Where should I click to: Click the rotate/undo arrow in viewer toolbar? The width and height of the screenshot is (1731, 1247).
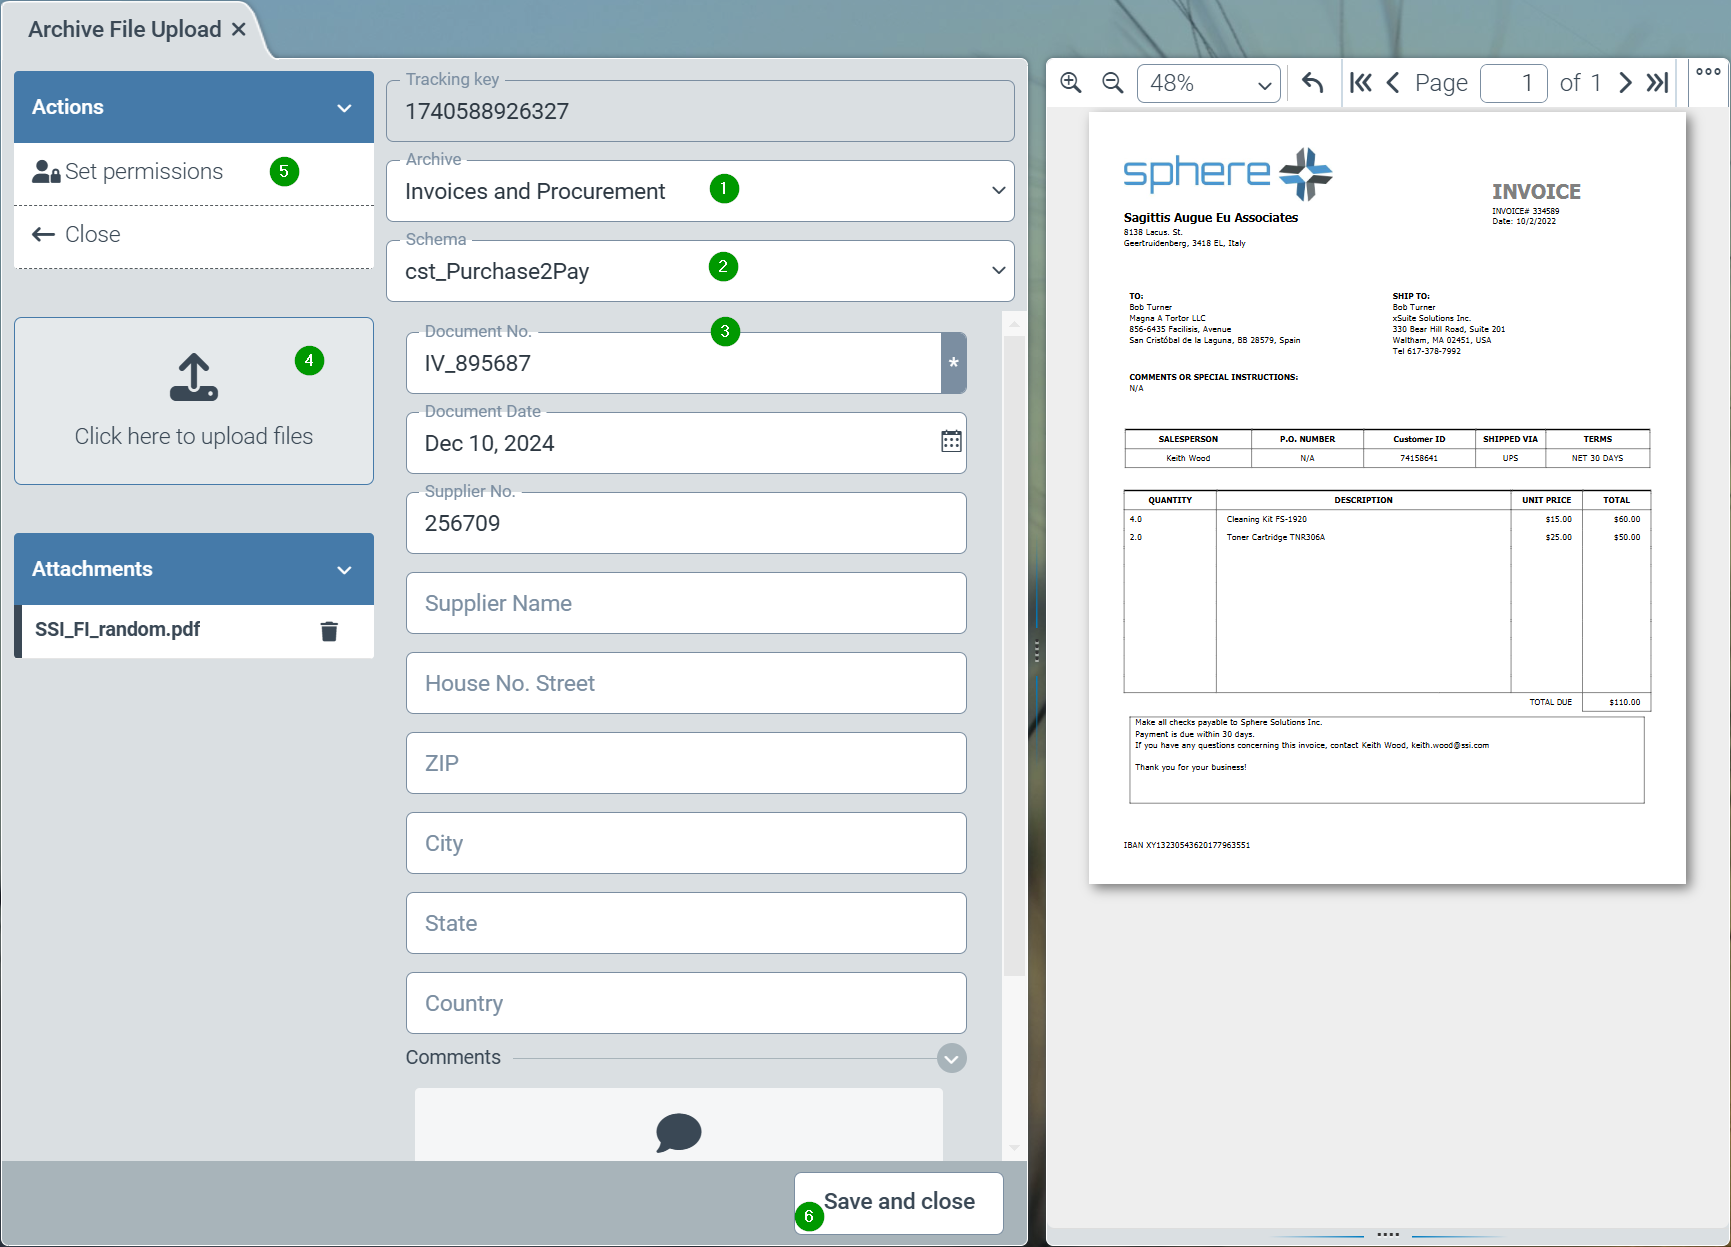tap(1313, 83)
